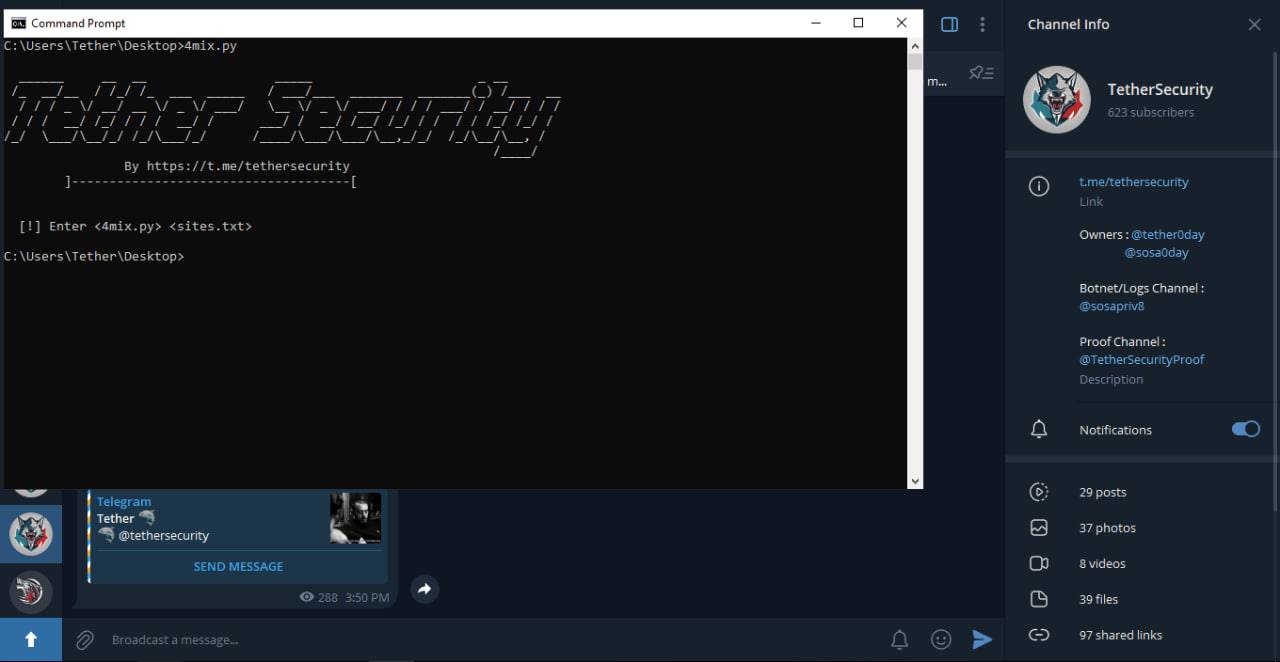Click the '623 subscribers' text
Screen dimensions: 1280x662
[x=1150, y=113]
